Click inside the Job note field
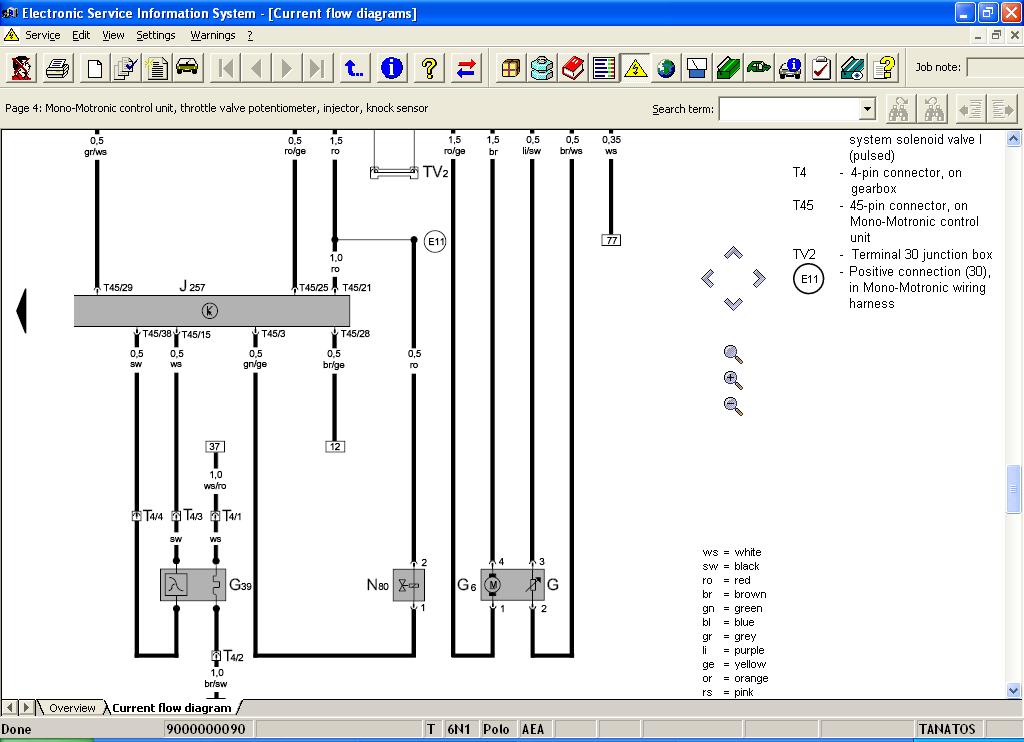 pos(993,68)
